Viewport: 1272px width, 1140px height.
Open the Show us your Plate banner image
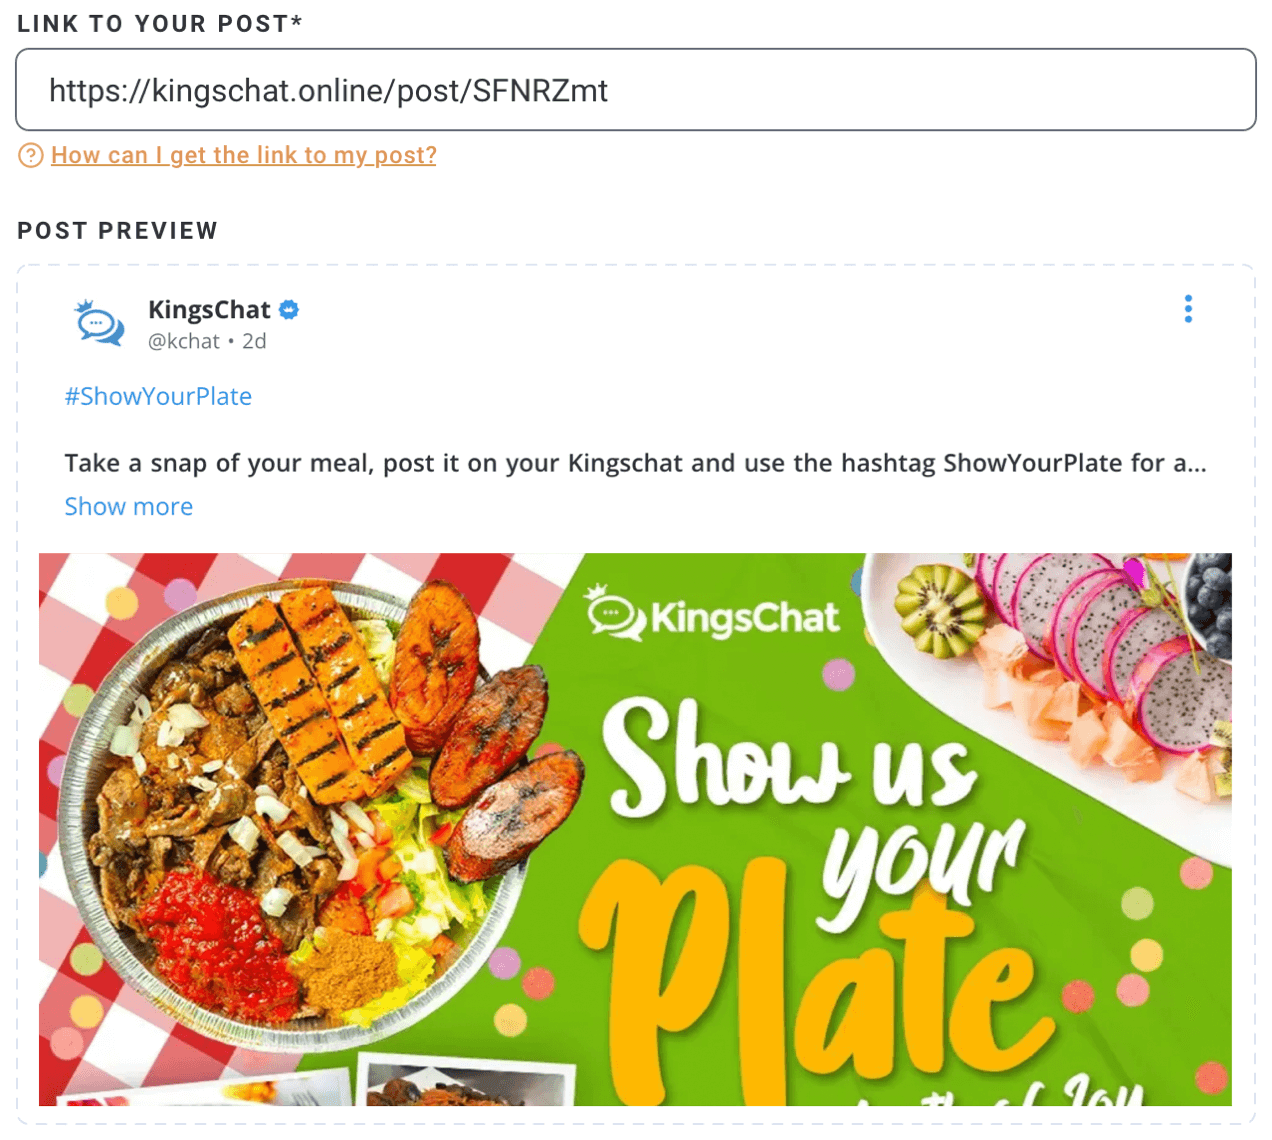635,829
